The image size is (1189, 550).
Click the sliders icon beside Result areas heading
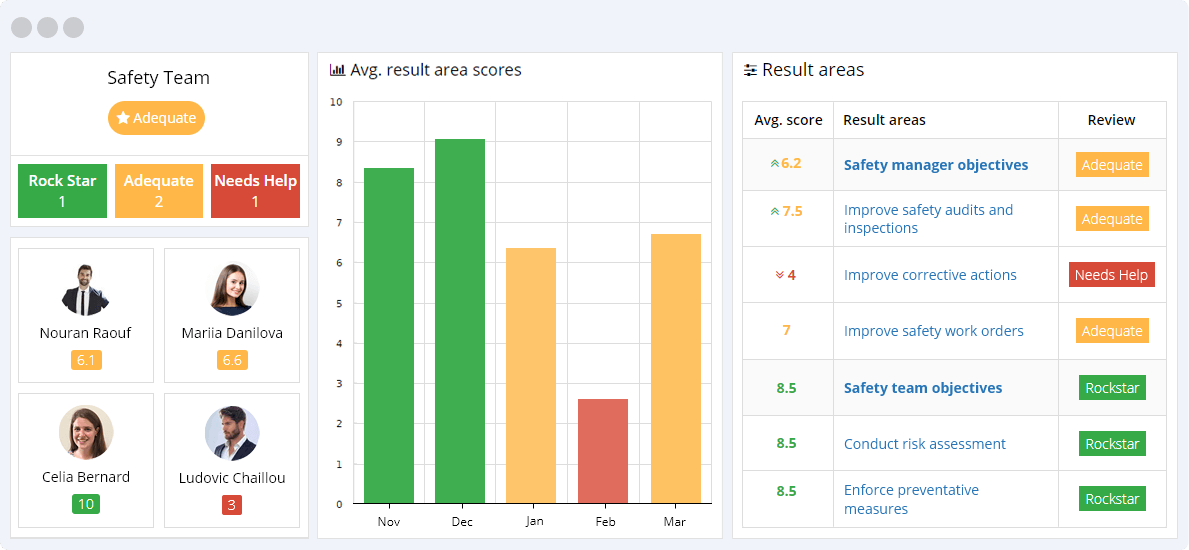point(751,71)
